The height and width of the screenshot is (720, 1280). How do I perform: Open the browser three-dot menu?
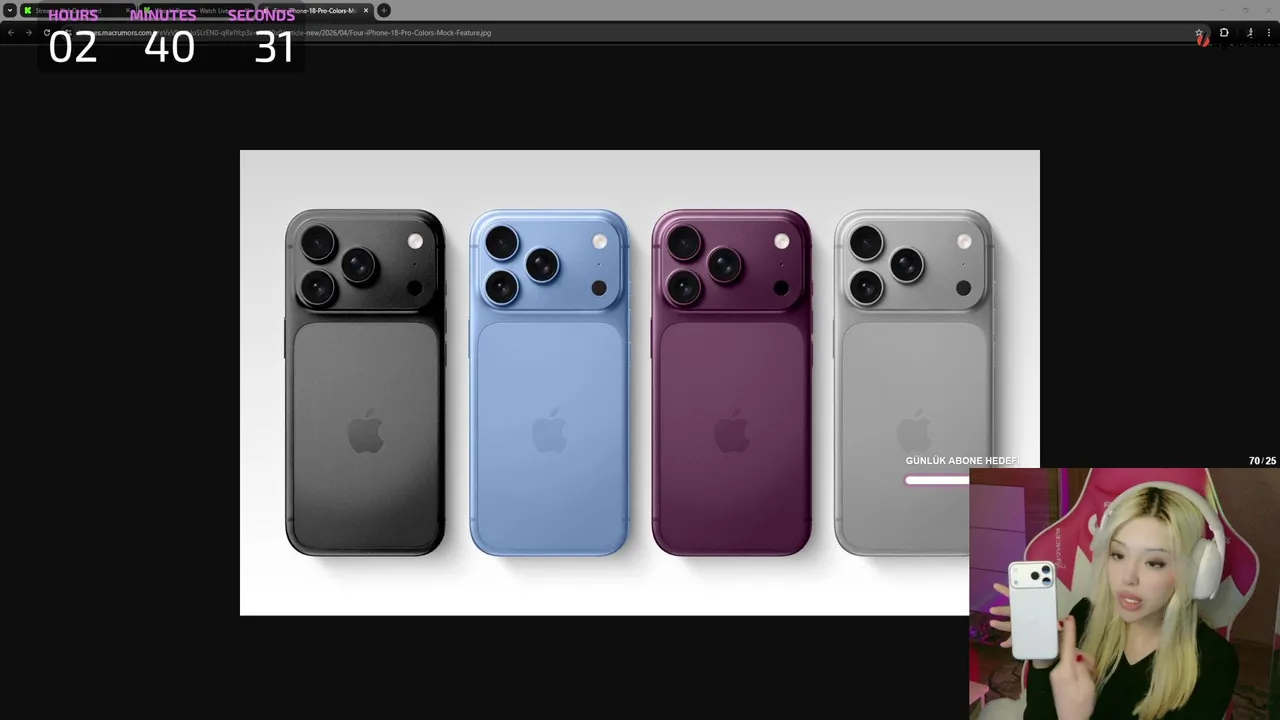tap(1269, 33)
